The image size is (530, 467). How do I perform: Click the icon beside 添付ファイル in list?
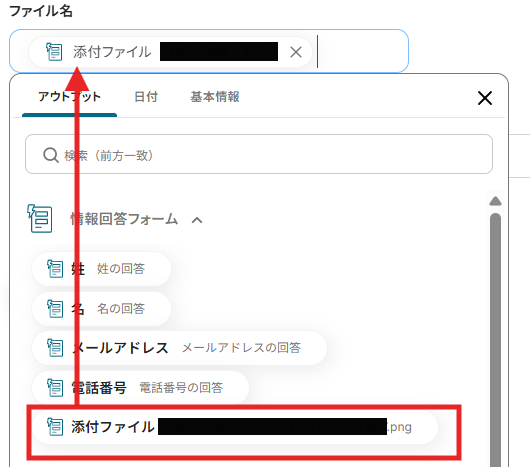(55, 427)
